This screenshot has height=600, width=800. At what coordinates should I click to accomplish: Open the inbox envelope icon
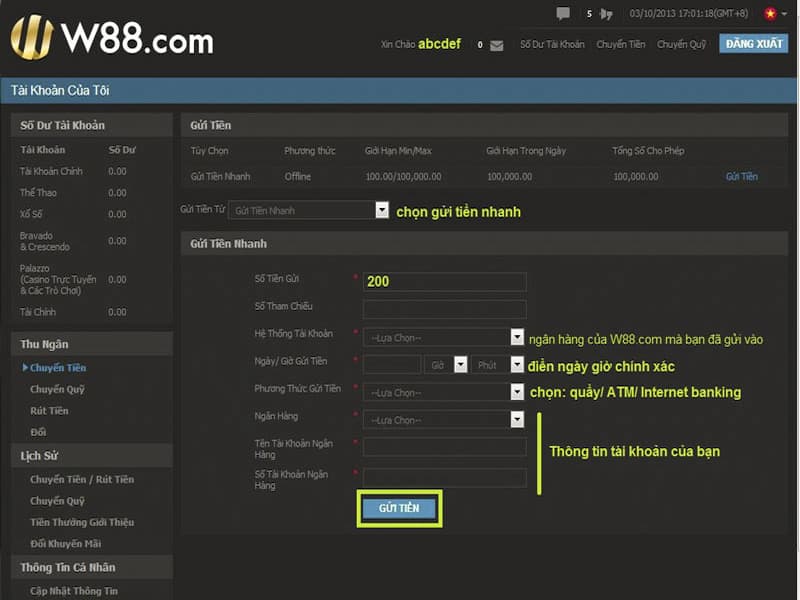(x=497, y=45)
